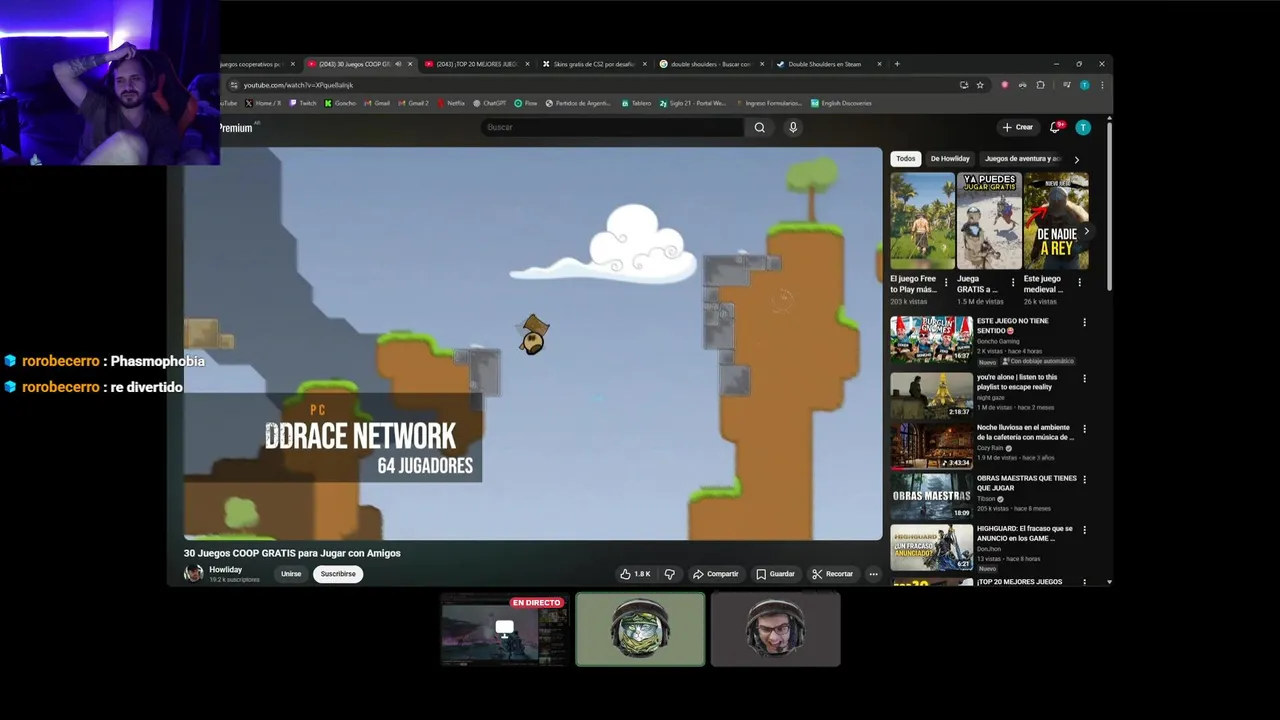Open 'YA PUEDES JUGAR GRATIS' short thumbnail

coord(989,220)
